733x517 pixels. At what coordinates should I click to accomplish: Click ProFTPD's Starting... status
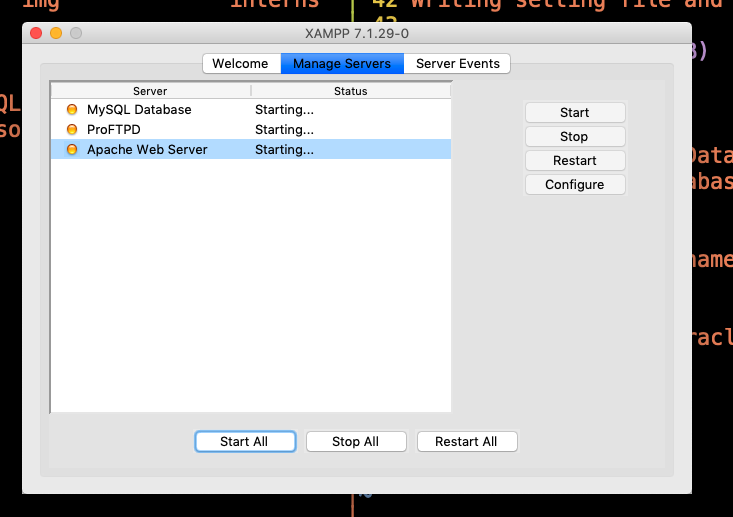pyautogui.click(x=284, y=129)
